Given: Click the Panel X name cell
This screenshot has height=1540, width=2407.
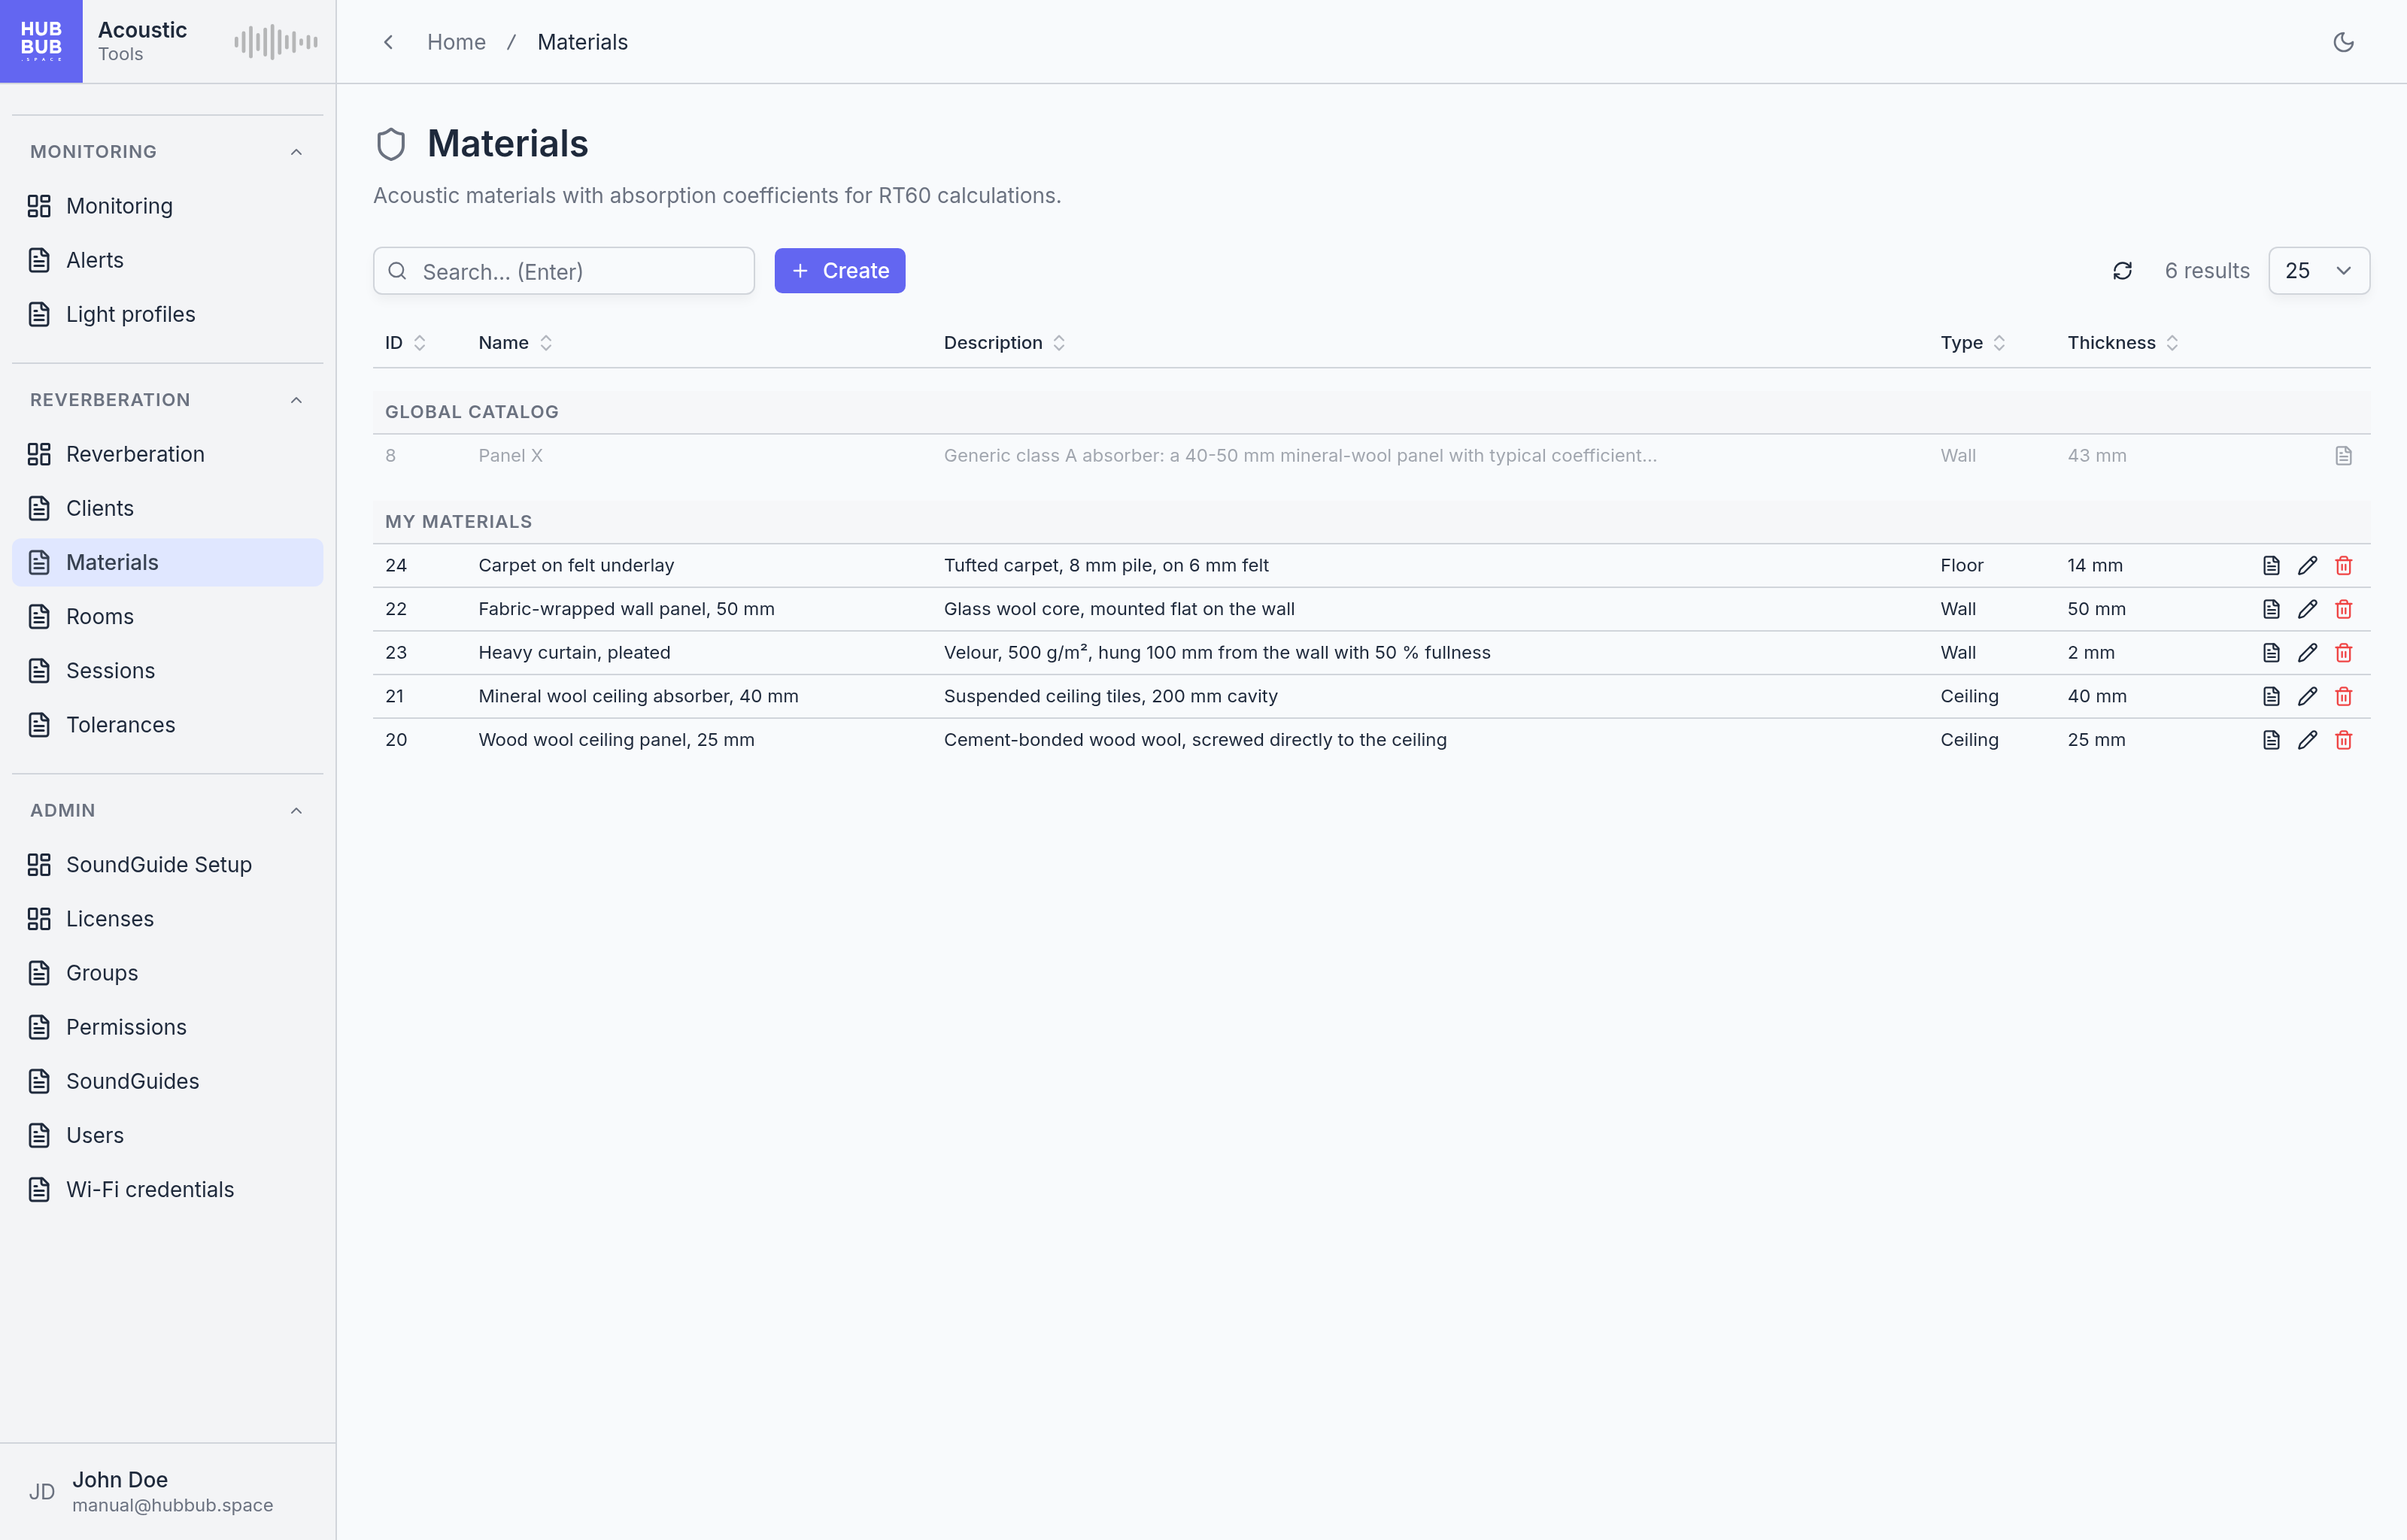Looking at the screenshot, I should point(510,456).
